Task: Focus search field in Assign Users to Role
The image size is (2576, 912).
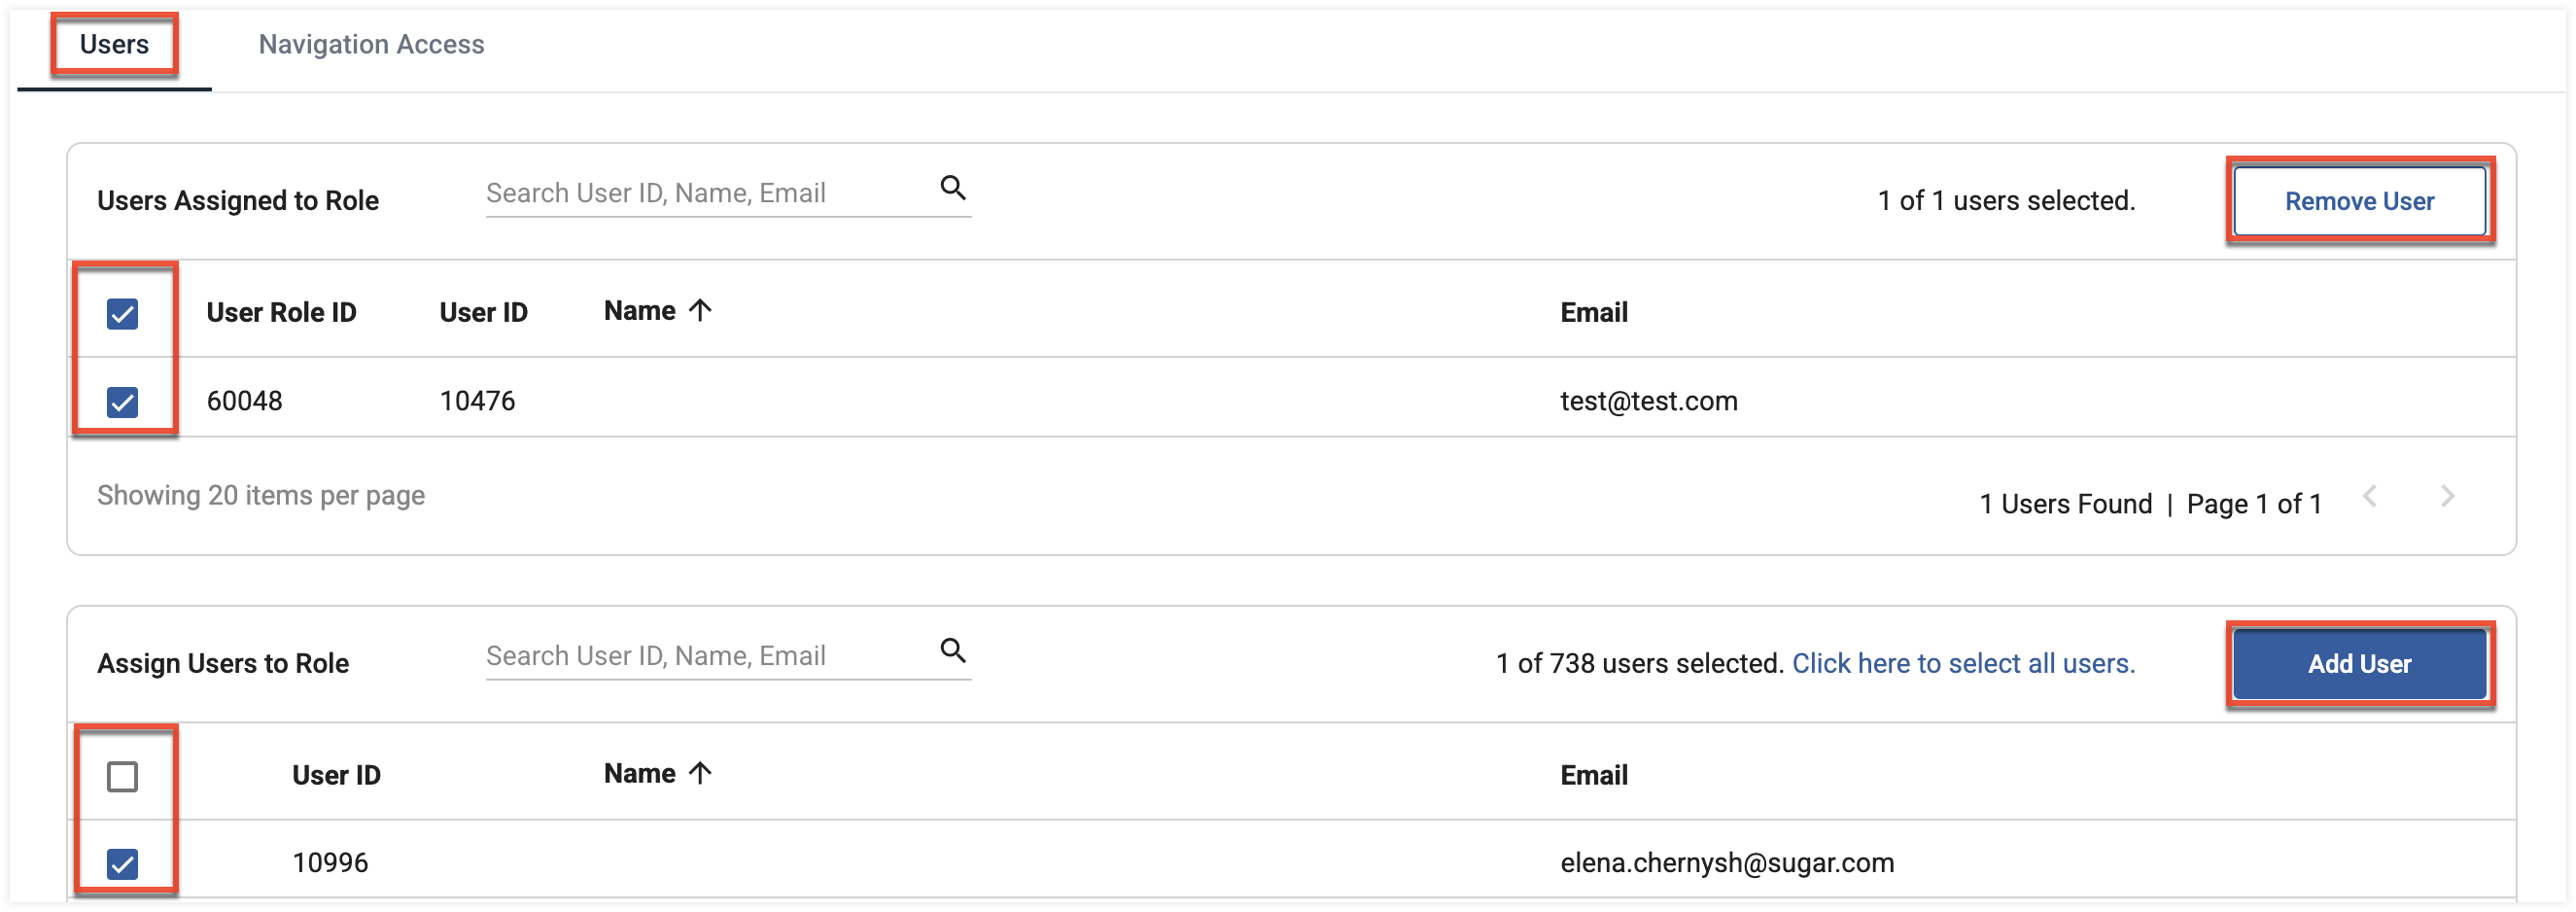Action: click(709, 656)
